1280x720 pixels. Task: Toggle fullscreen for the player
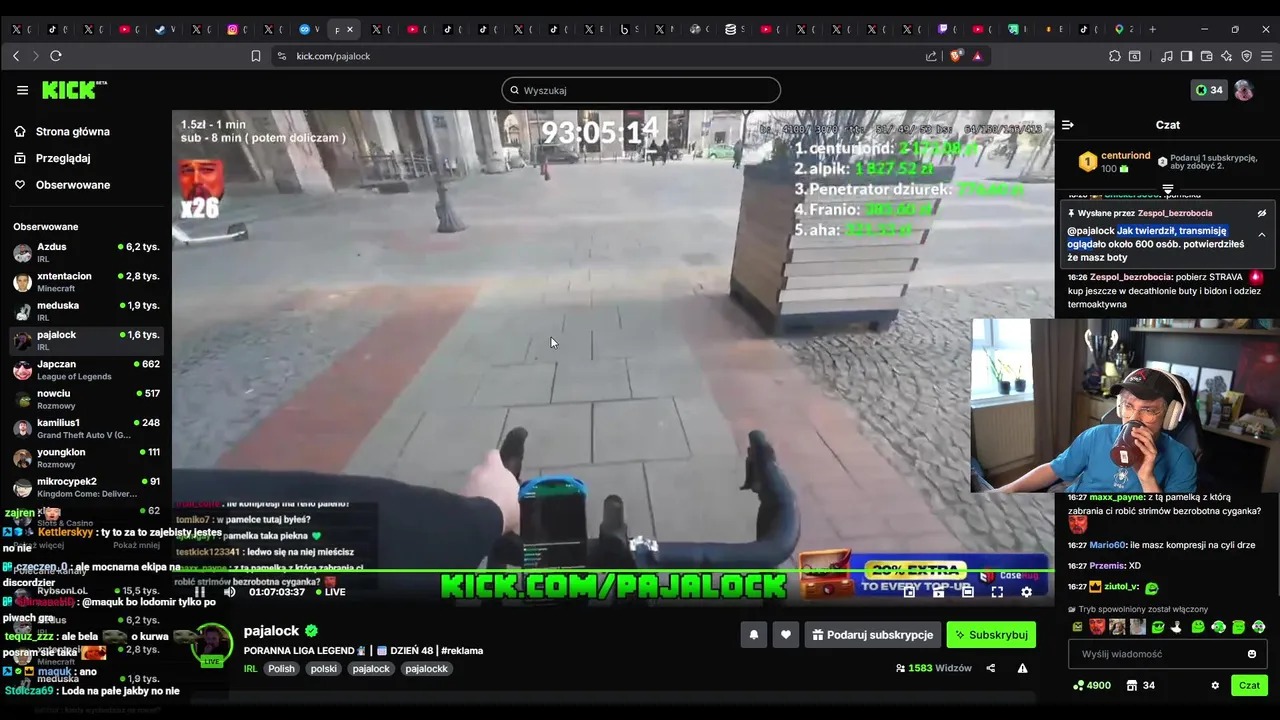(997, 592)
